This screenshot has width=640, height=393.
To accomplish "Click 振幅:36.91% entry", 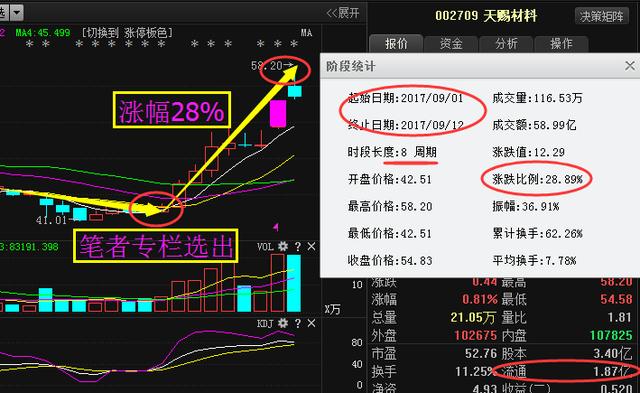I will tap(526, 206).
